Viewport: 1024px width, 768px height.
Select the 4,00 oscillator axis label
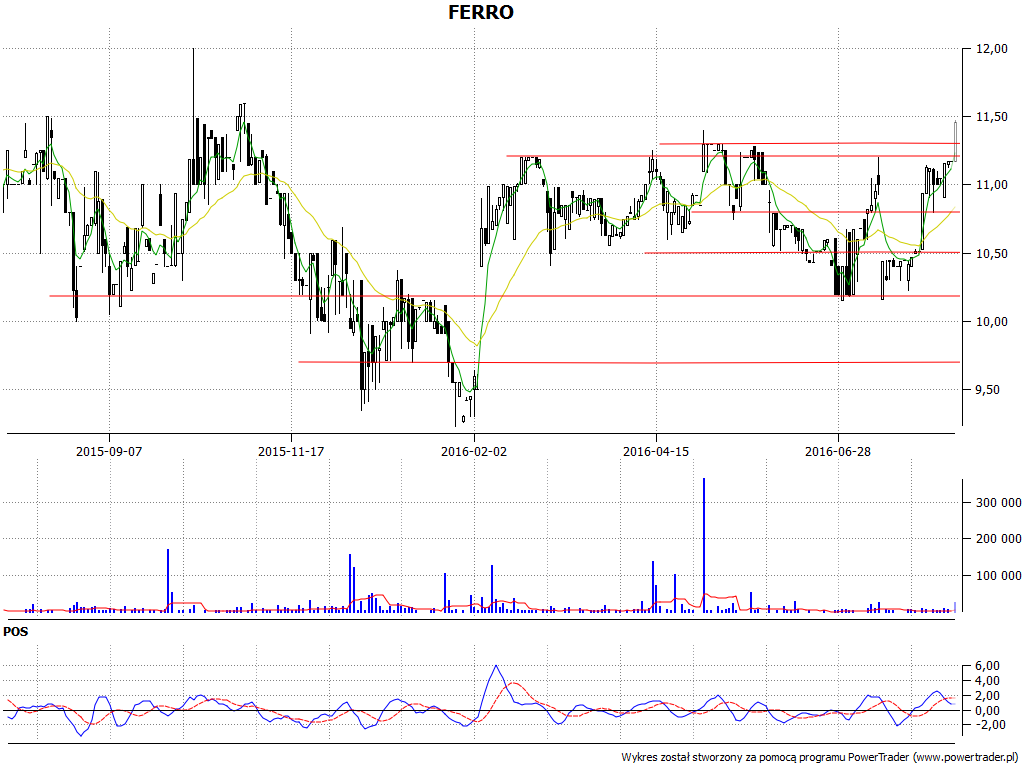tap(987, 681)
